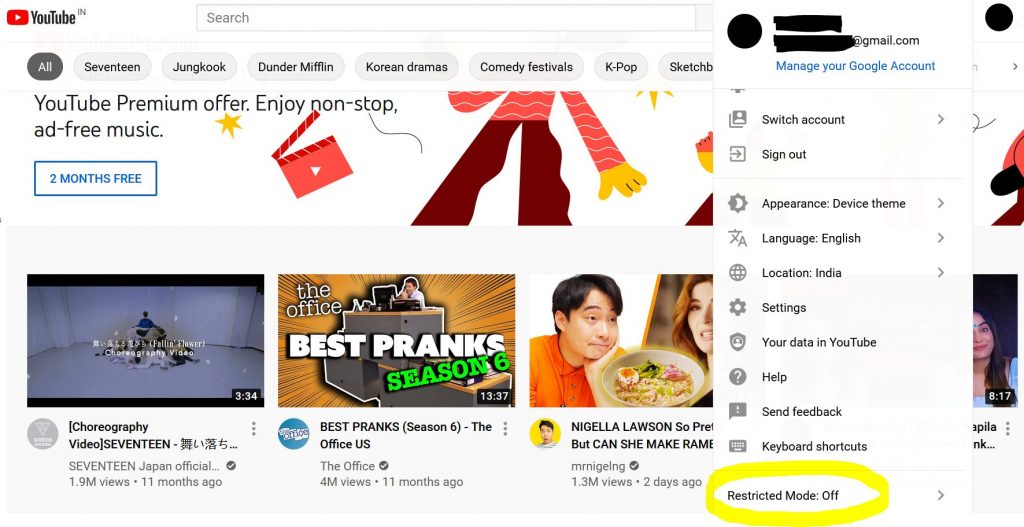The image size is (1024, 527).
Task: Click the Keyboard shortcuts keyboard icon
Action: [737, 446]
